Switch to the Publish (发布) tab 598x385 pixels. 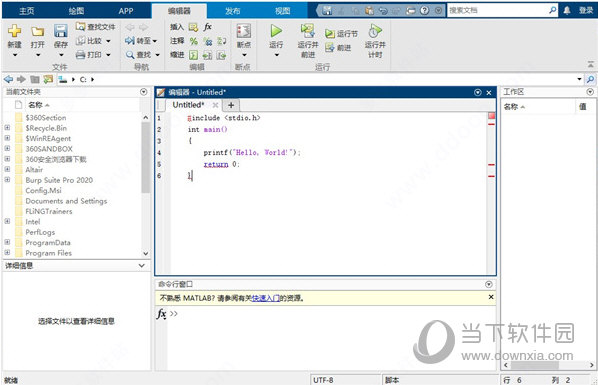click(x=233, y=11)
